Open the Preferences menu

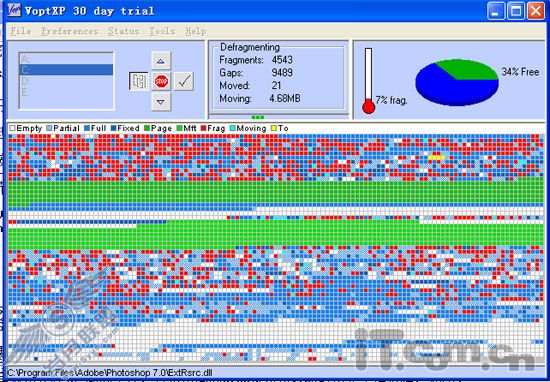tap(69, 31)
